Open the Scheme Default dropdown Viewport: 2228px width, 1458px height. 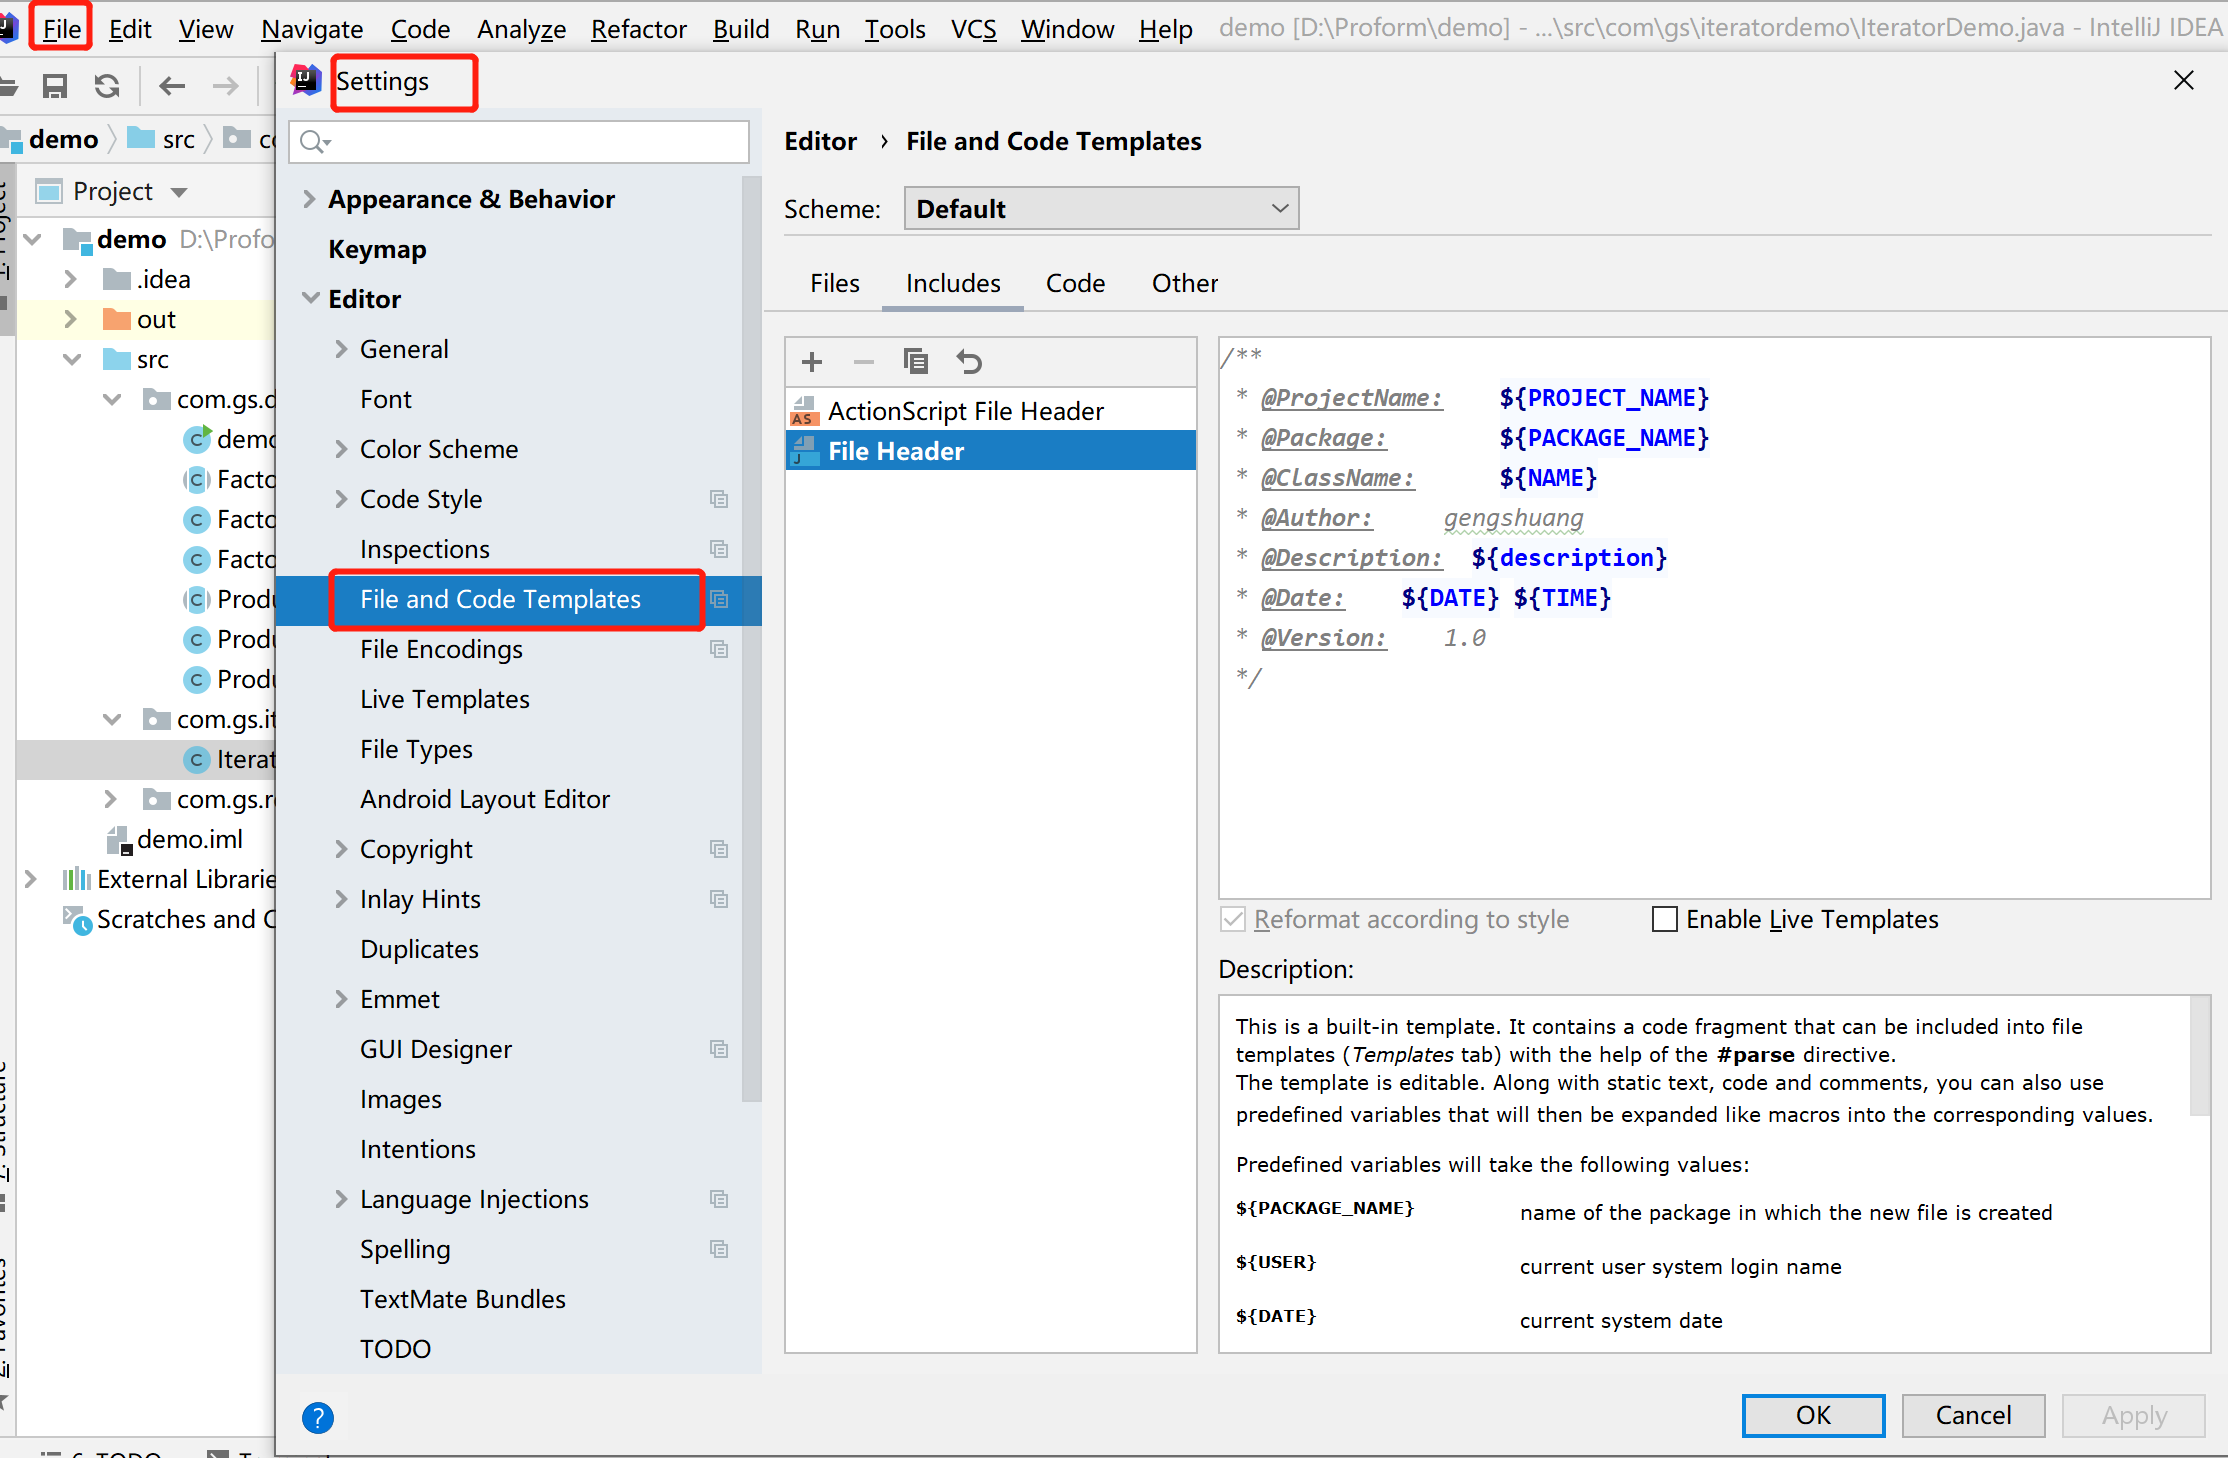click(1101, 209)
